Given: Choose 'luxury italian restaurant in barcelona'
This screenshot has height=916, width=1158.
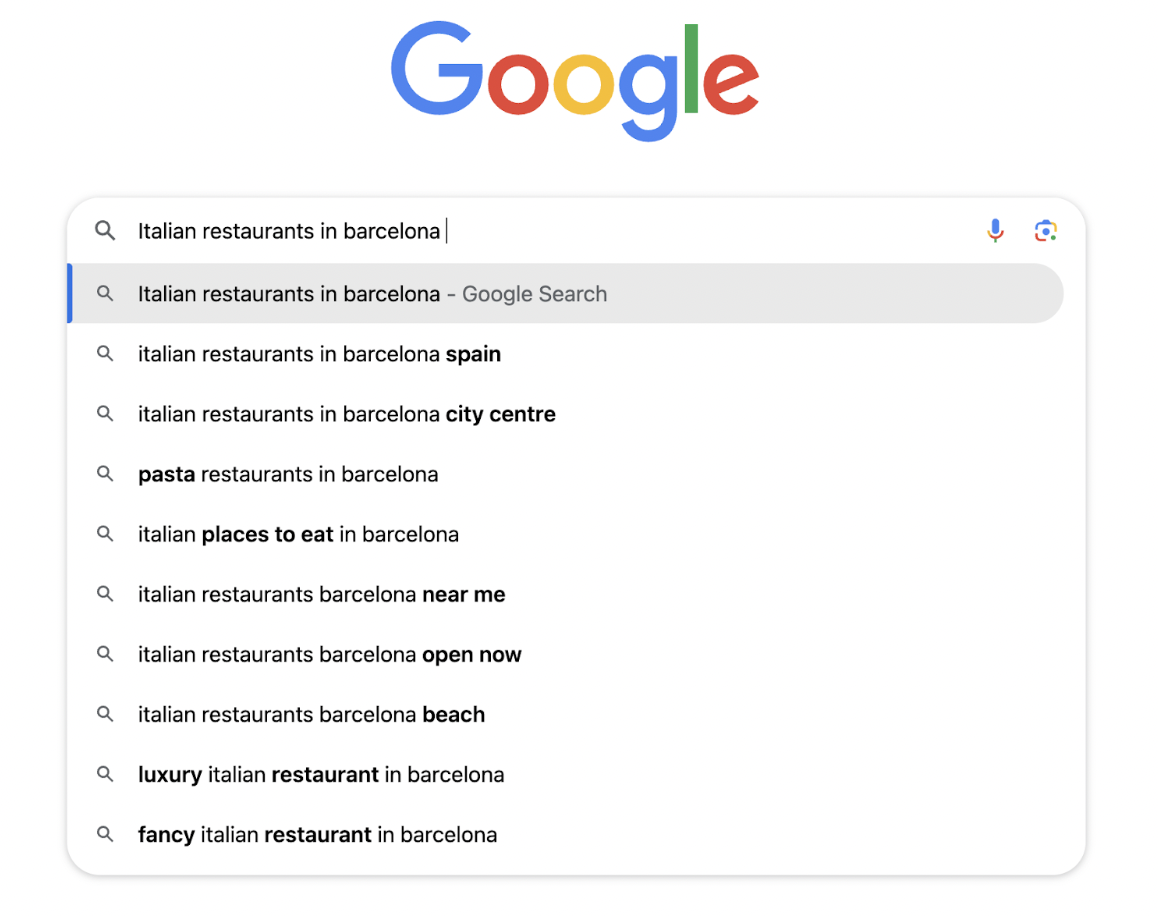Looking at the screenshot, I should pyautogui.click(x=321, y=774).
